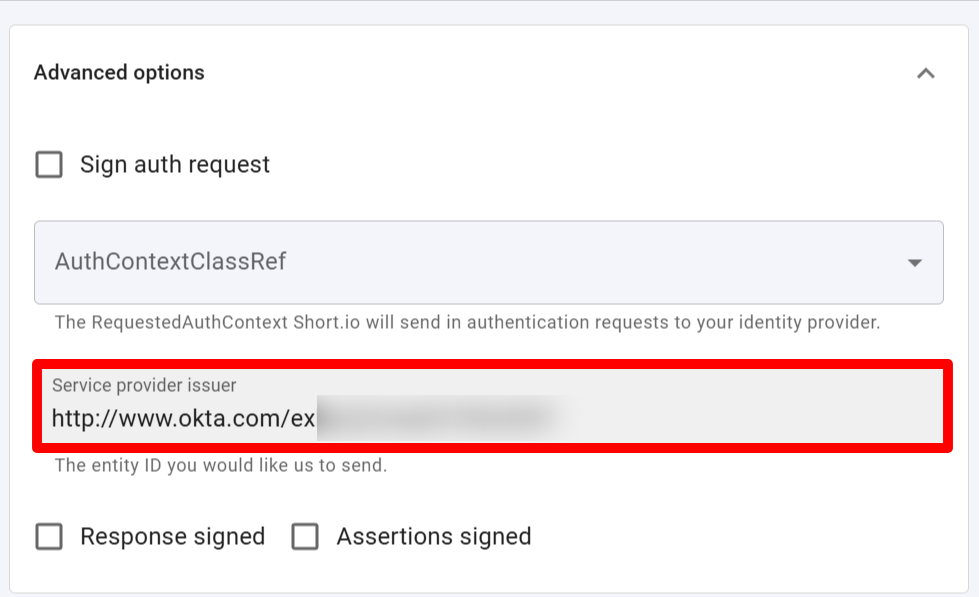Click the Advanced options heading
The width and height of the screenshot is (979, 597).
coord(119,73)
